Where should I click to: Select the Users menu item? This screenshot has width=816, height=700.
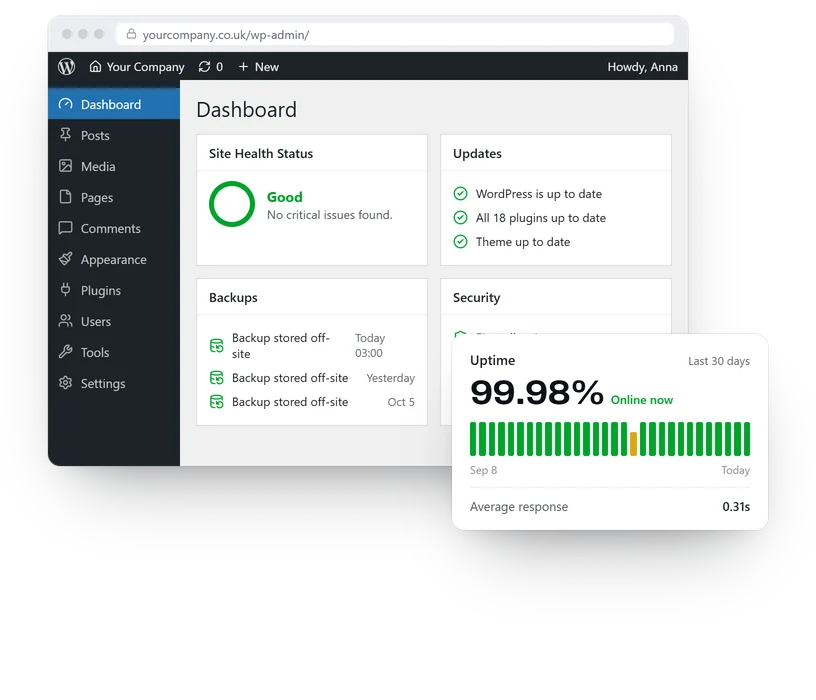click(x=114, y=321)
